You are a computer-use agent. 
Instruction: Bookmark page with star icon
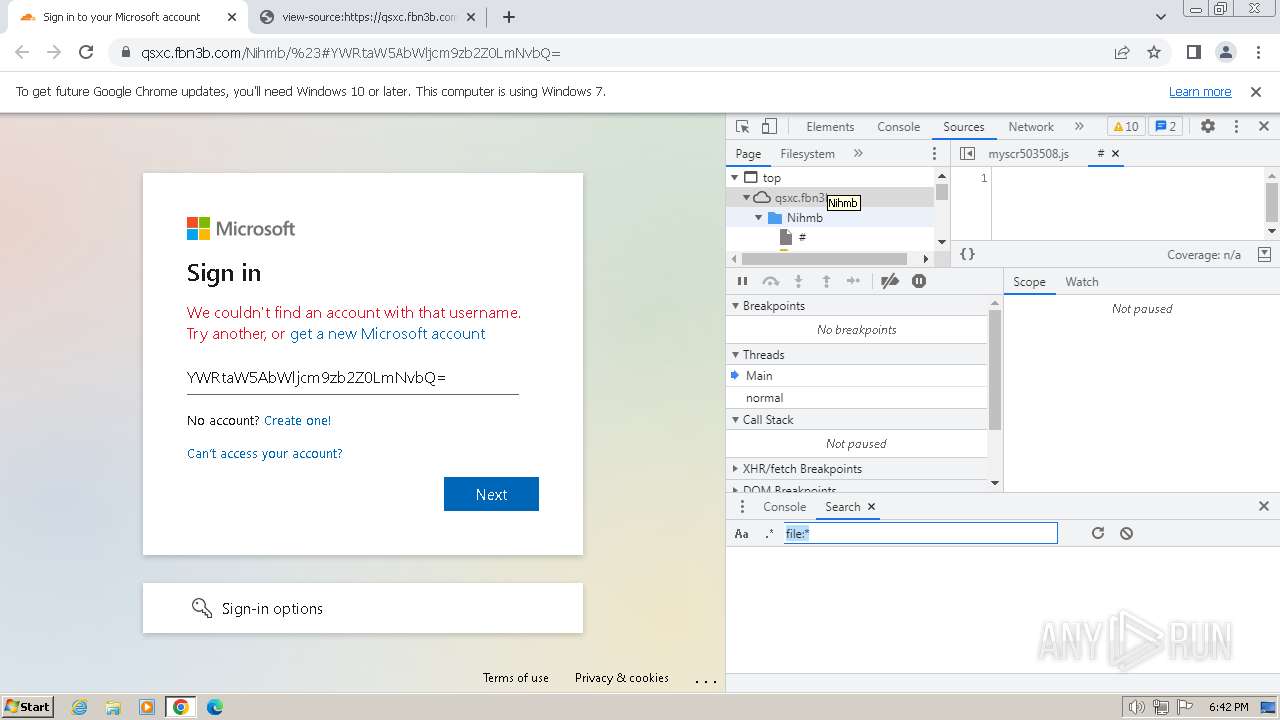point(1154,53)
